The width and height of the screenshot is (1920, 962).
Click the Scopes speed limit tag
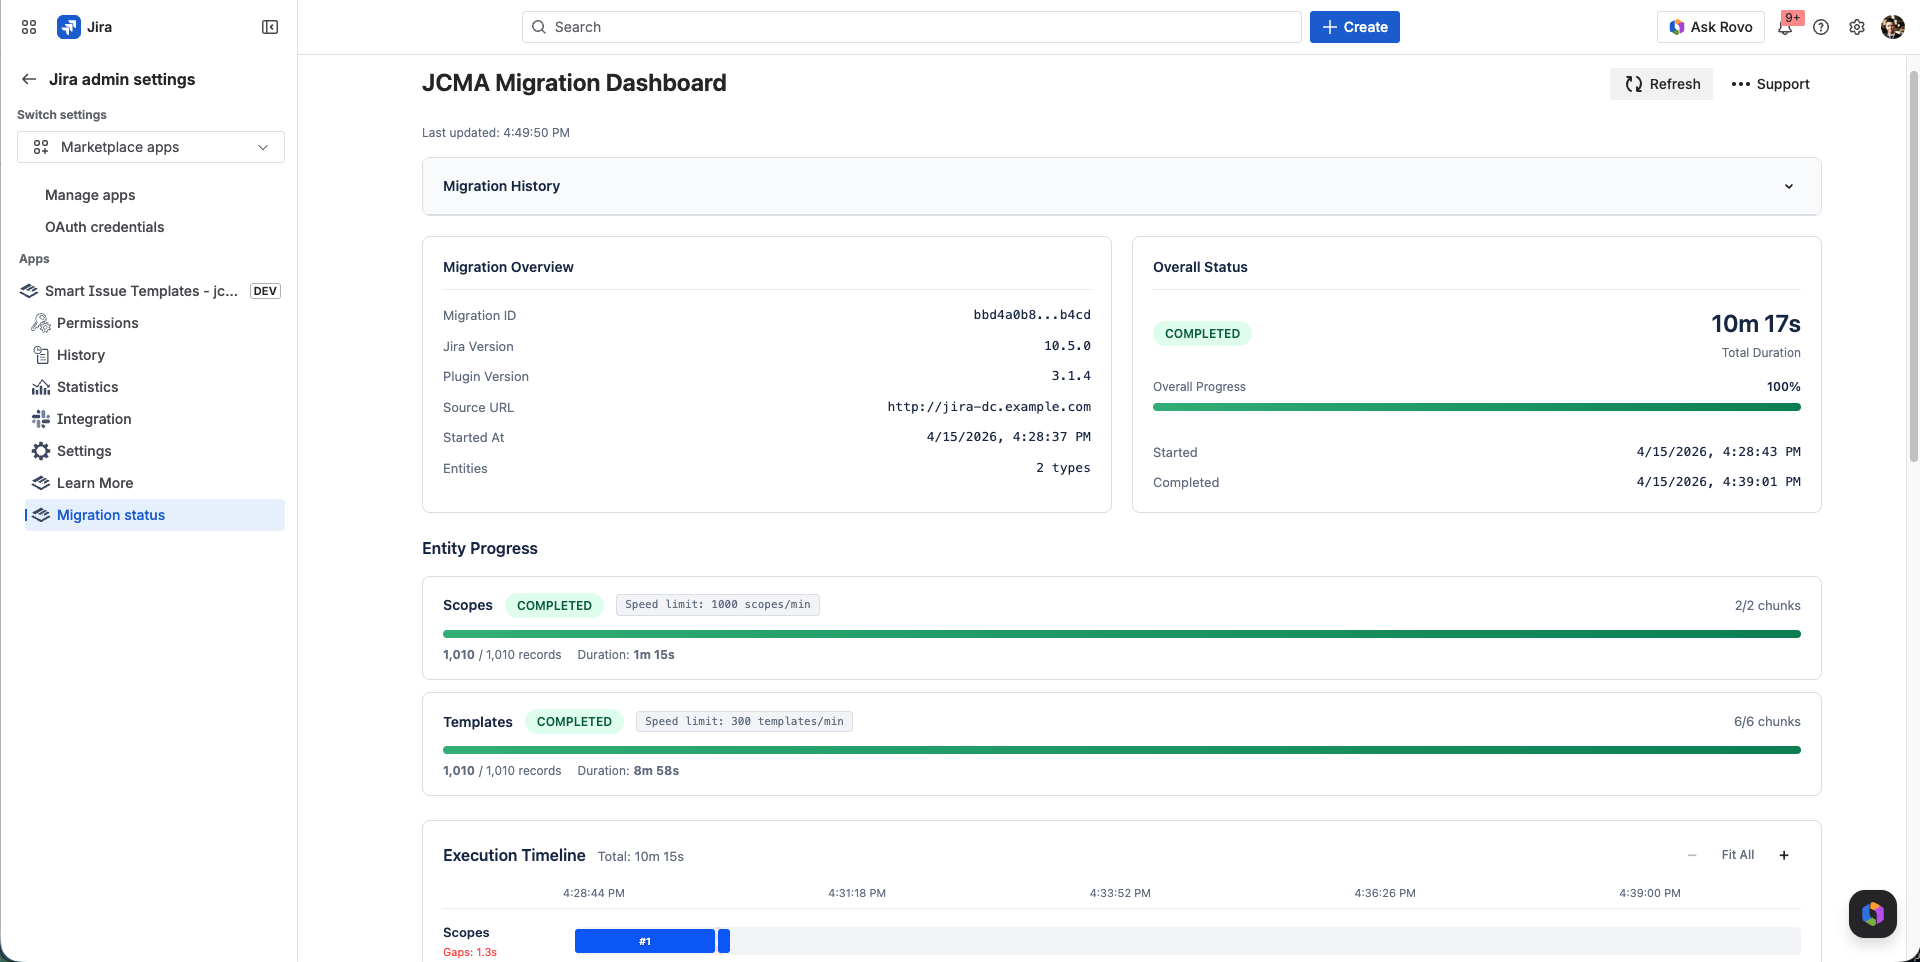[x=718, y=605]
